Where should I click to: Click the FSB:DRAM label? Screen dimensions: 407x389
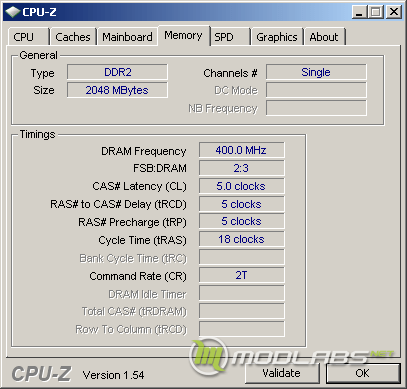coord(160,168)
